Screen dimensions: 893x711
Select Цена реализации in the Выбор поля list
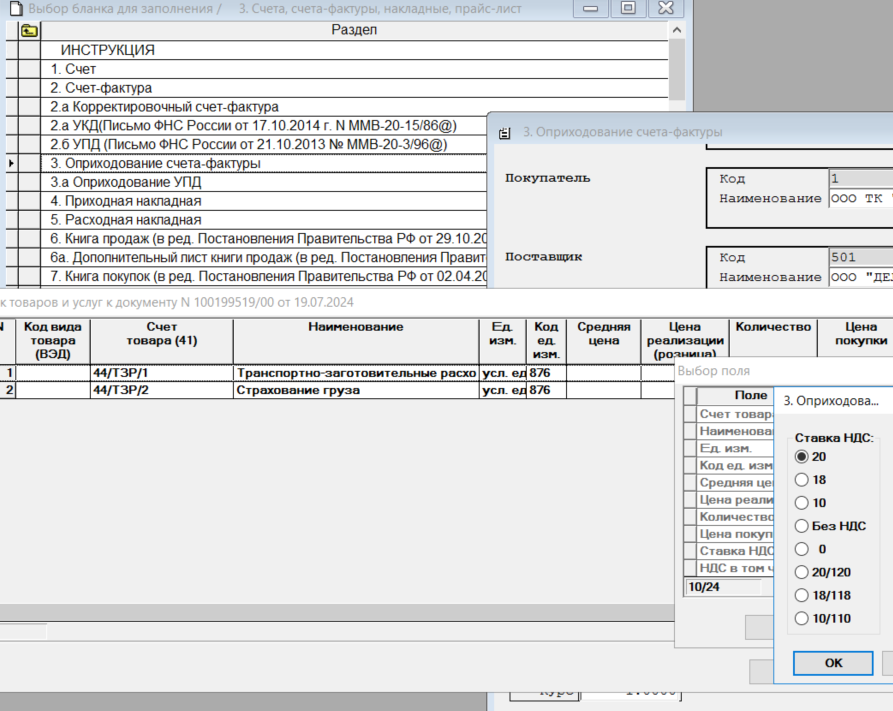[x=735, y=500]
